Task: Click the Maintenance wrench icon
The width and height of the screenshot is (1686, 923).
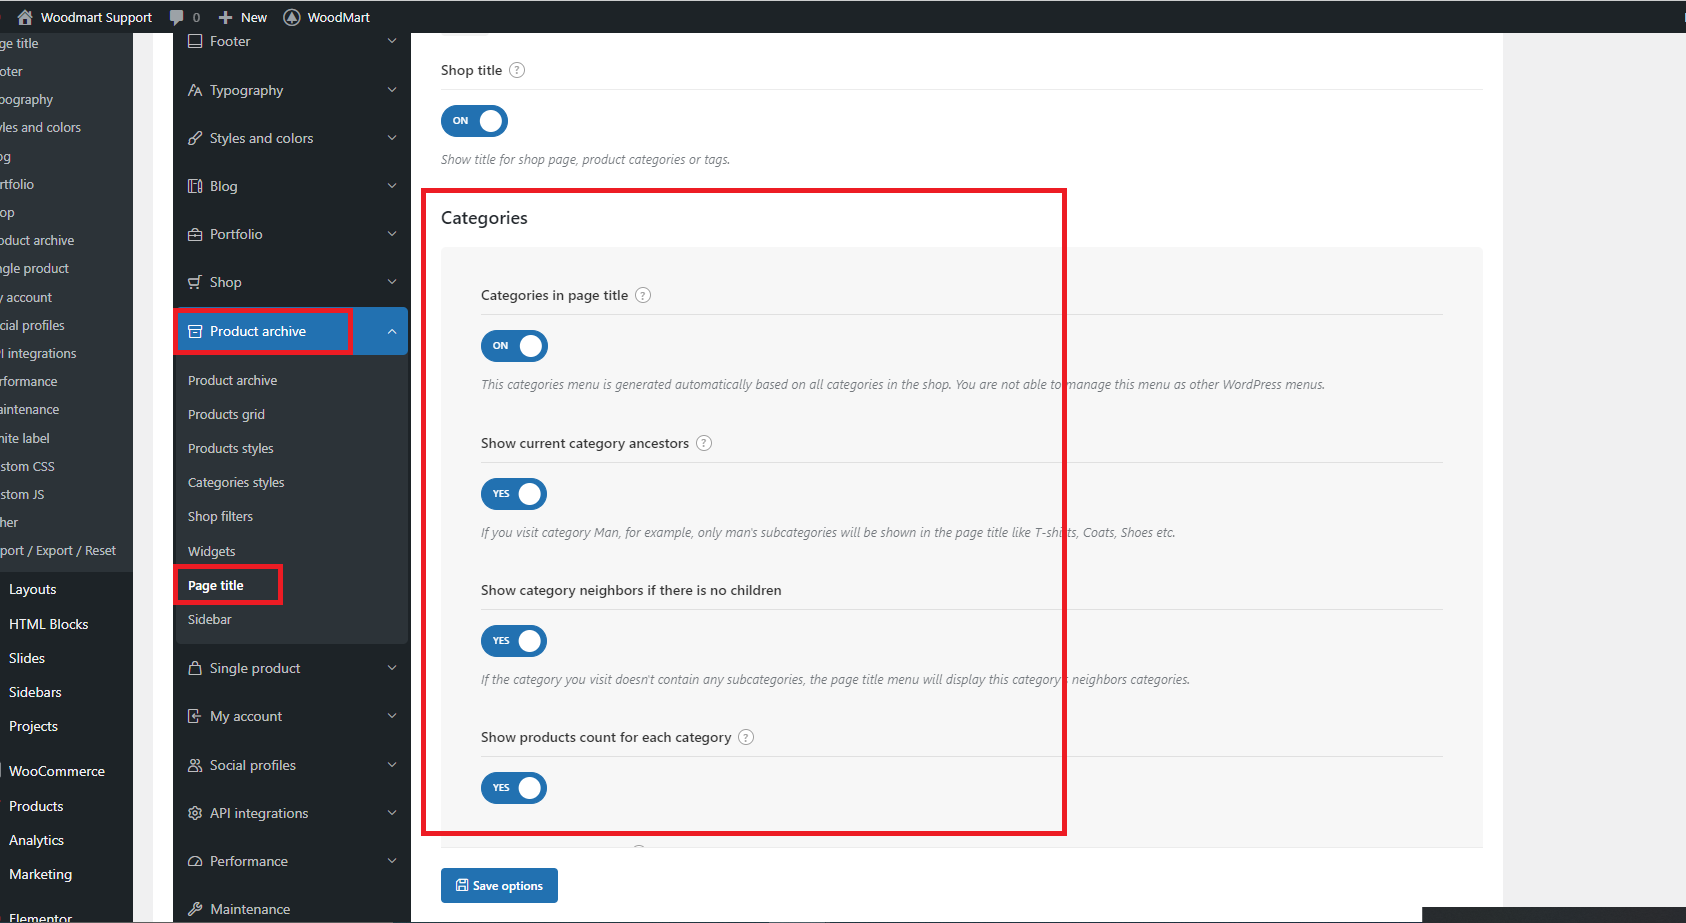Action: pyautogui.click(x=195, y=909)
